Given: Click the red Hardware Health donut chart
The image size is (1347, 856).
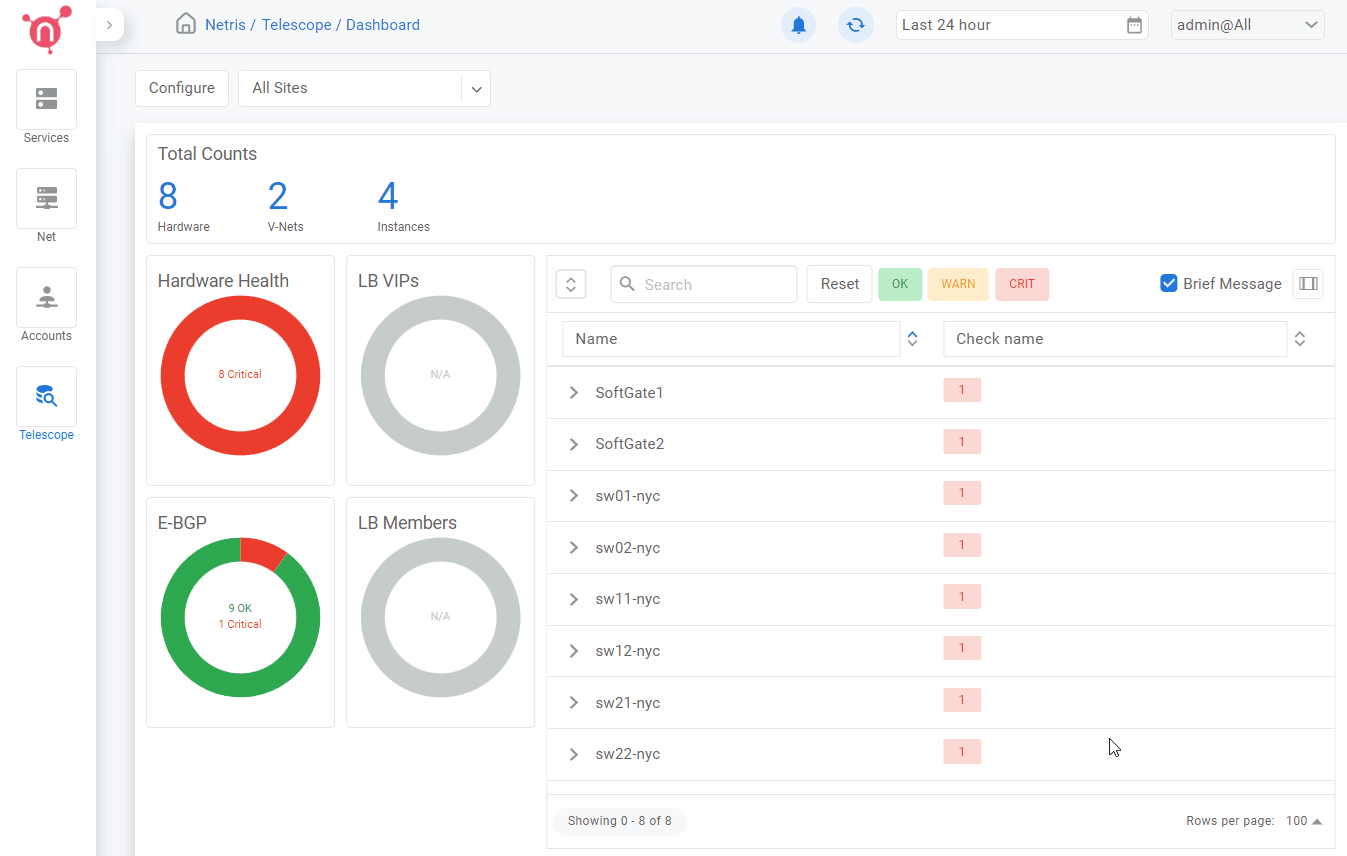Looking at the screenshot, I should click(x=173, y=375).
